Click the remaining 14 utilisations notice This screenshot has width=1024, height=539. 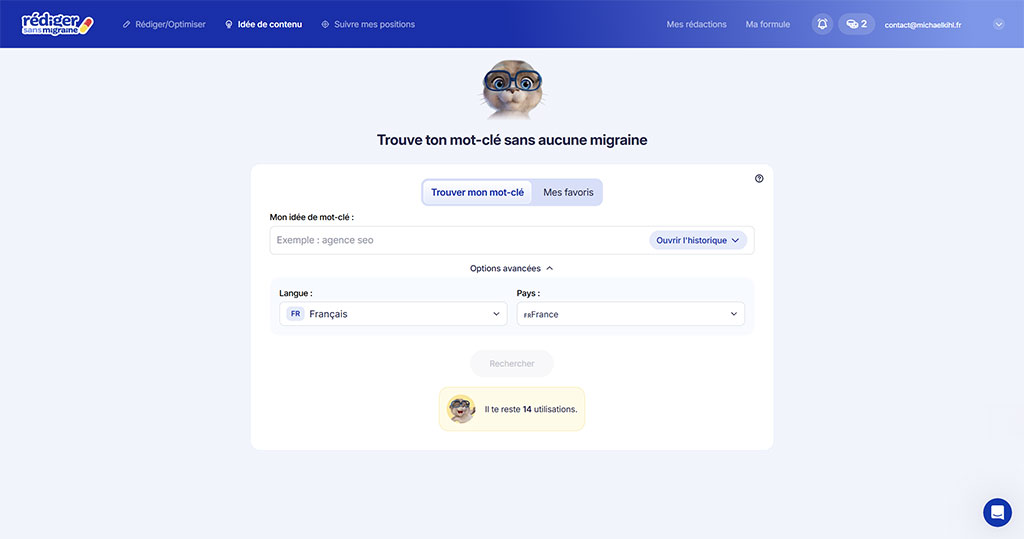pos(512,409)
